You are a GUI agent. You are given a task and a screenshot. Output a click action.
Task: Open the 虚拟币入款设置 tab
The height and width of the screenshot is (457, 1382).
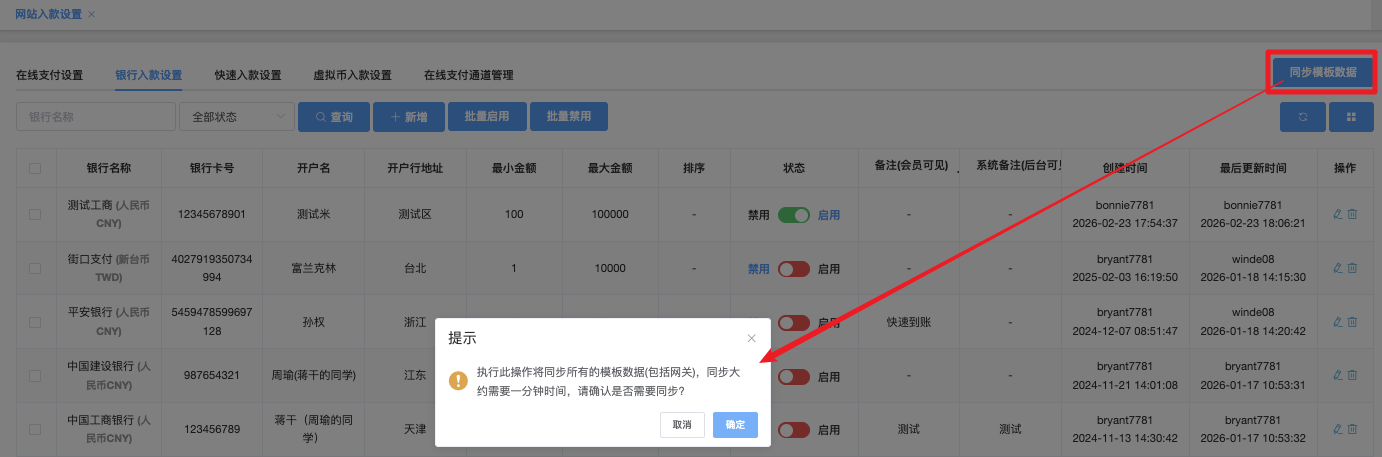[x=352, y=75]
